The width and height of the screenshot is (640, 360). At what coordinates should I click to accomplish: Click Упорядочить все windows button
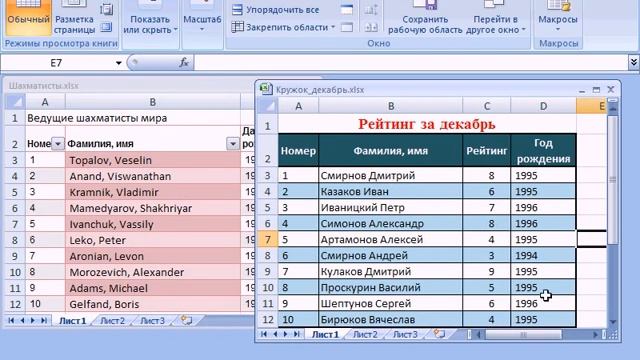tap(276, 10)
